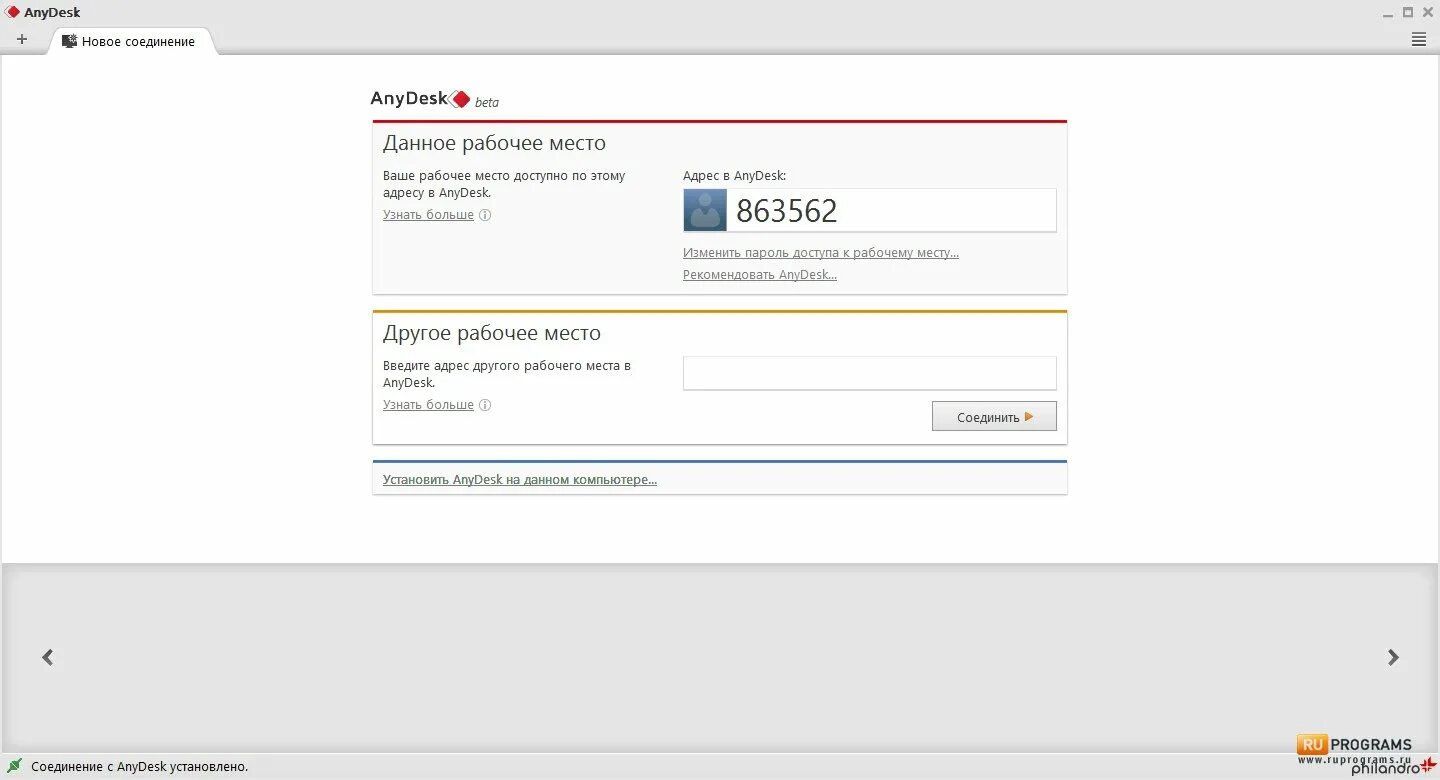Minimize the AnyDesk window

point(1388,13)
